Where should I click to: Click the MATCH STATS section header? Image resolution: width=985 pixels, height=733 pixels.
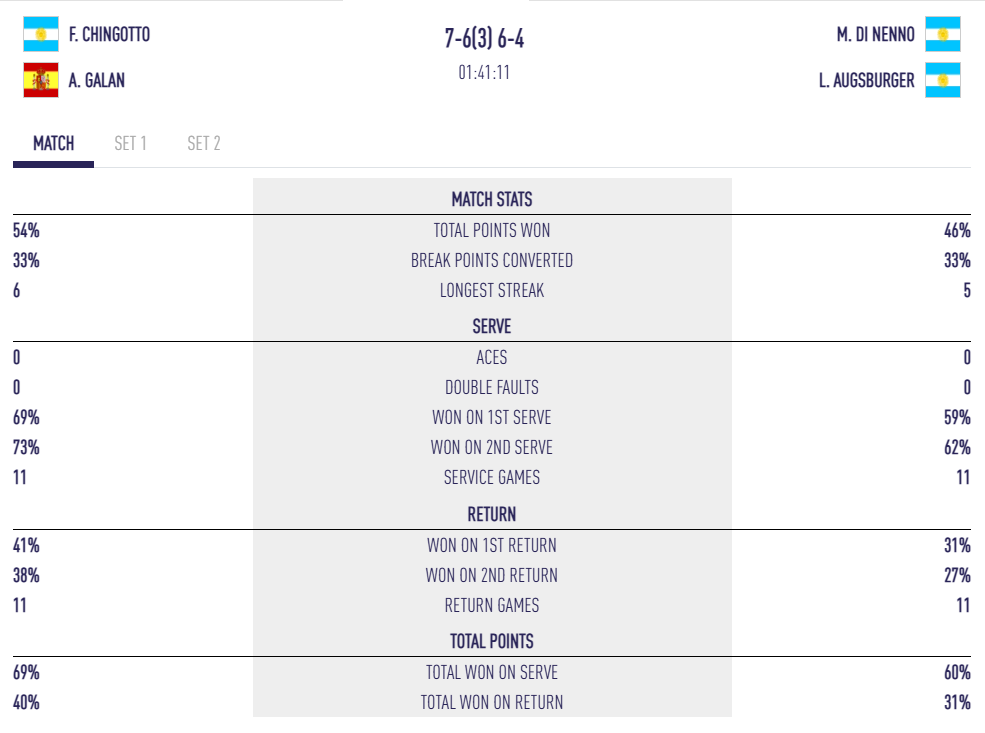click(492, 199)
